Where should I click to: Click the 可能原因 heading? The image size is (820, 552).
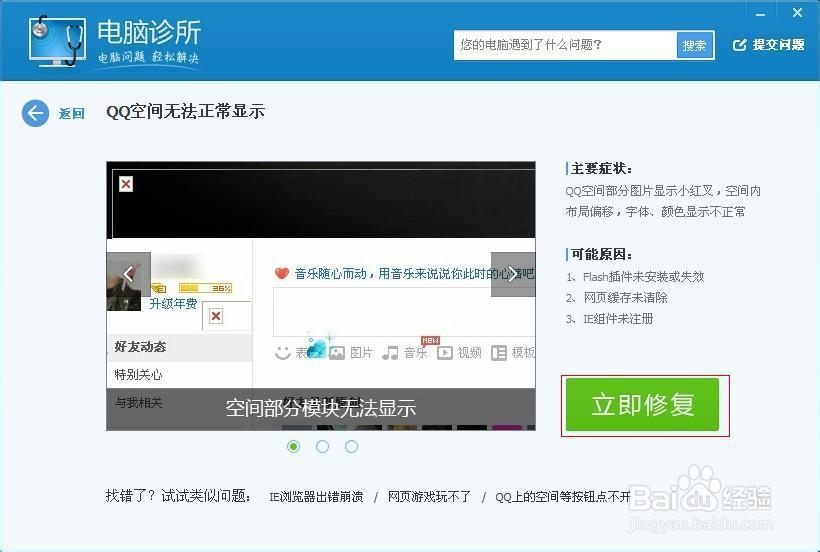[x=602, y=255]
